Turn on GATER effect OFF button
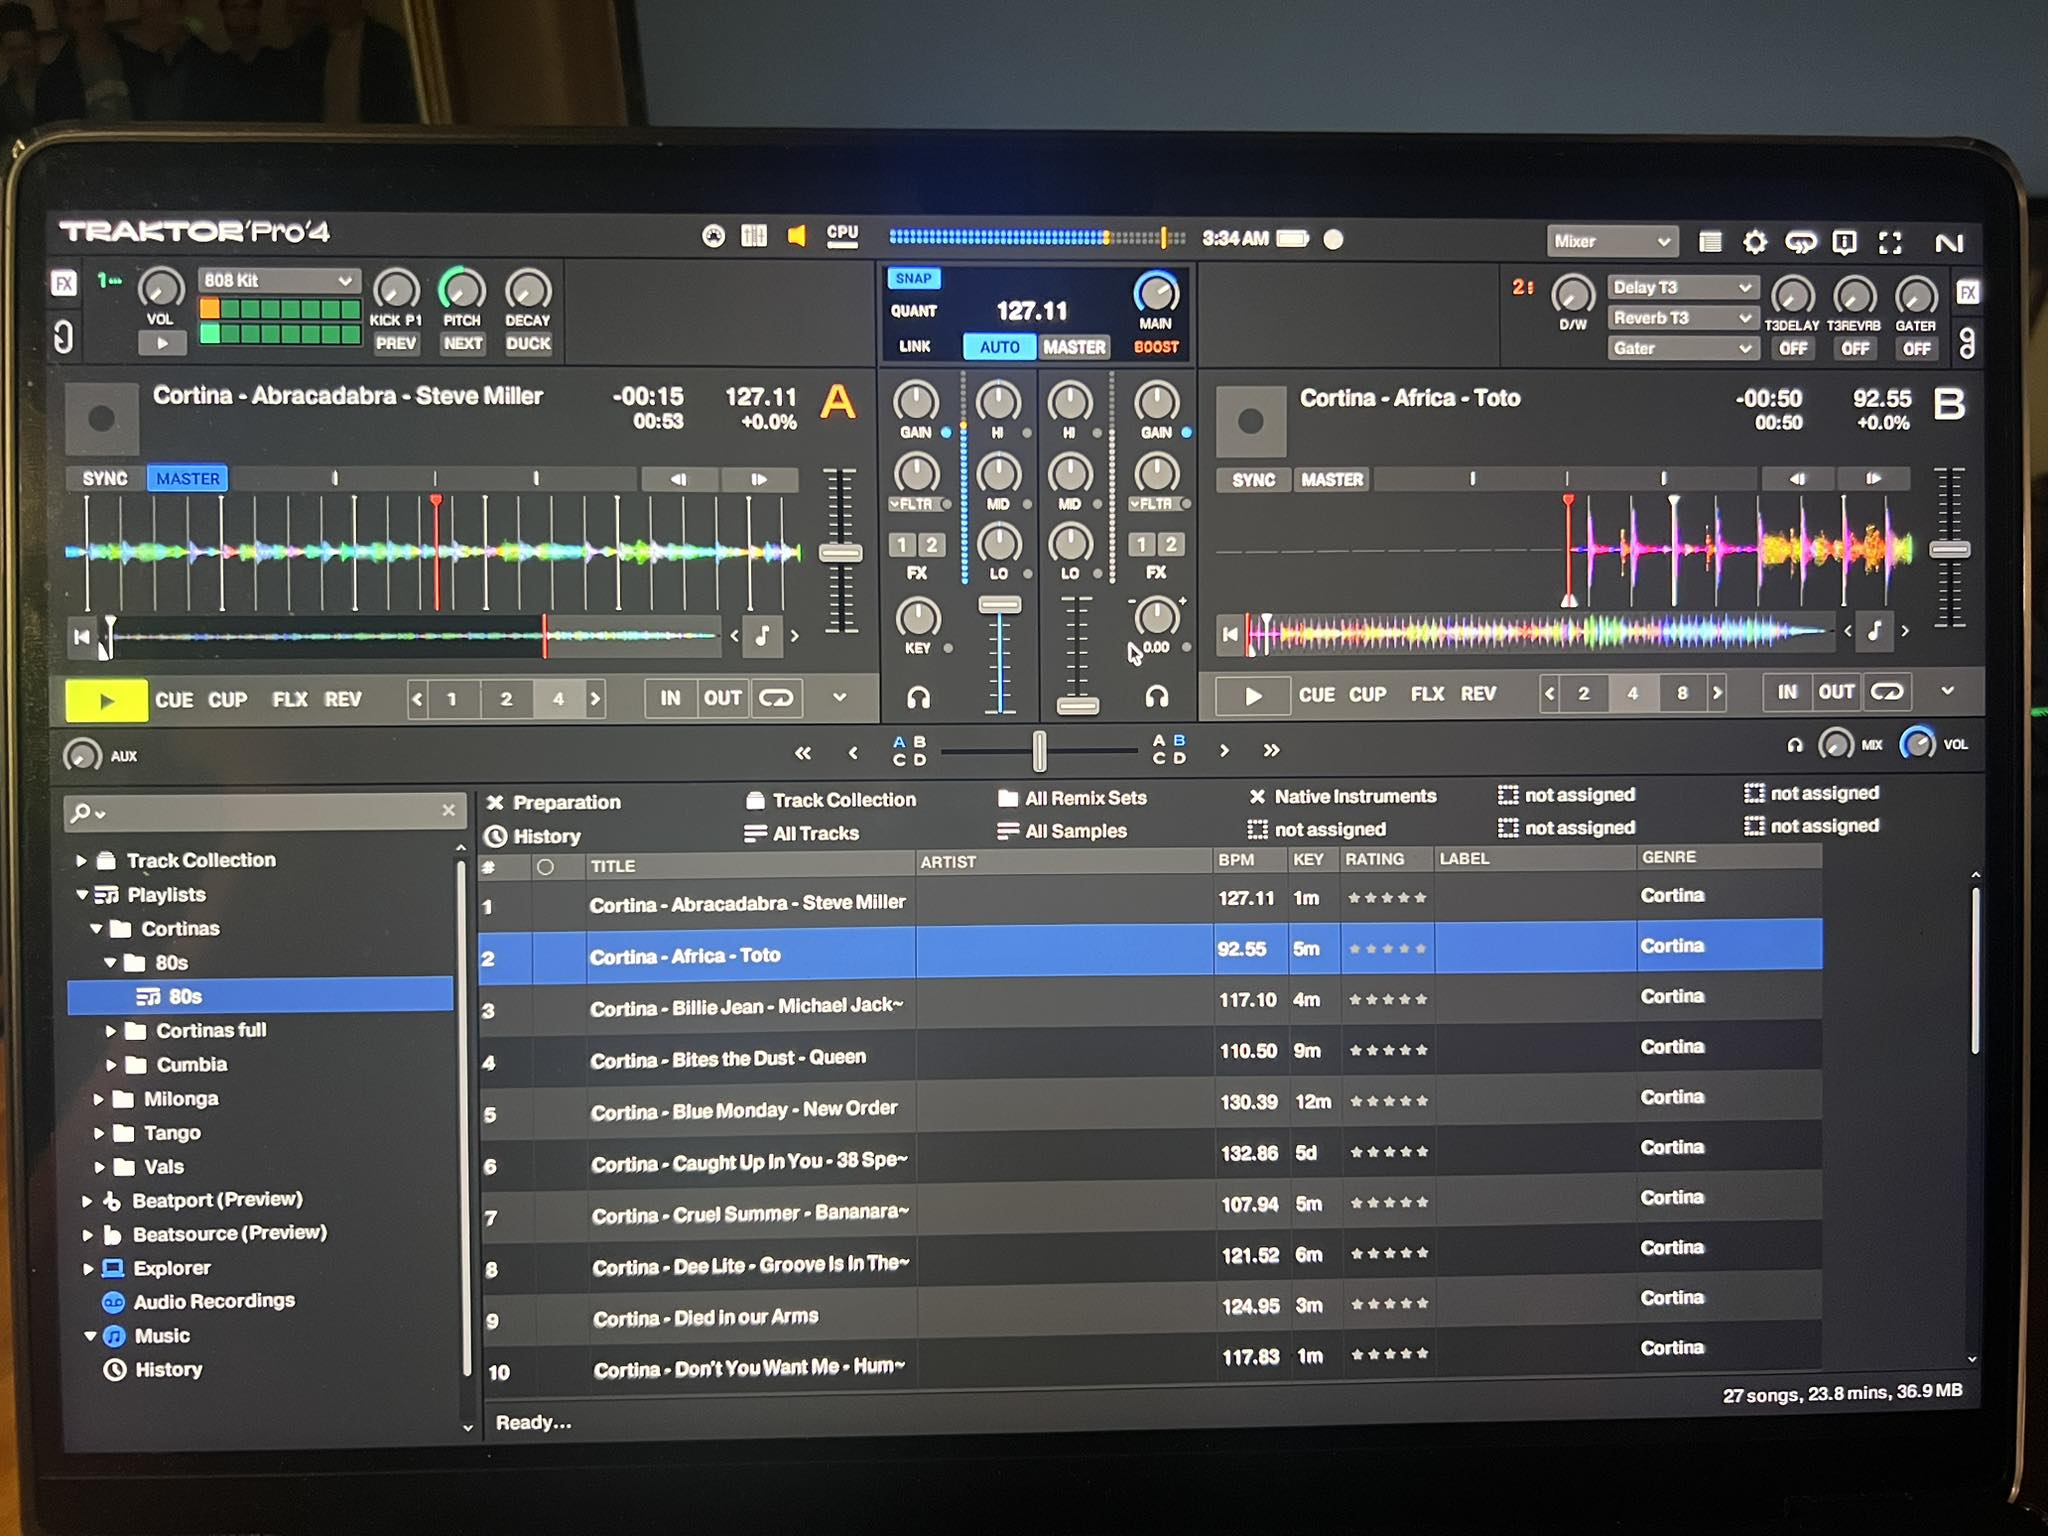 tap(1916, 349)
